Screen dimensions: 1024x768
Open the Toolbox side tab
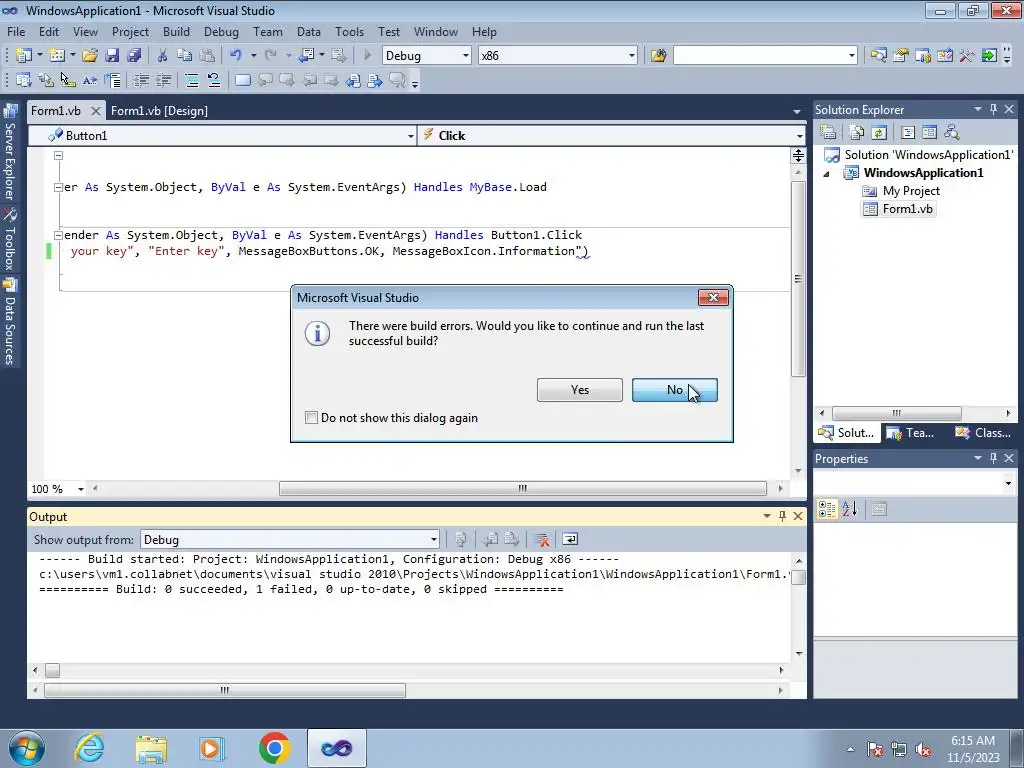[x=10, y=240]
